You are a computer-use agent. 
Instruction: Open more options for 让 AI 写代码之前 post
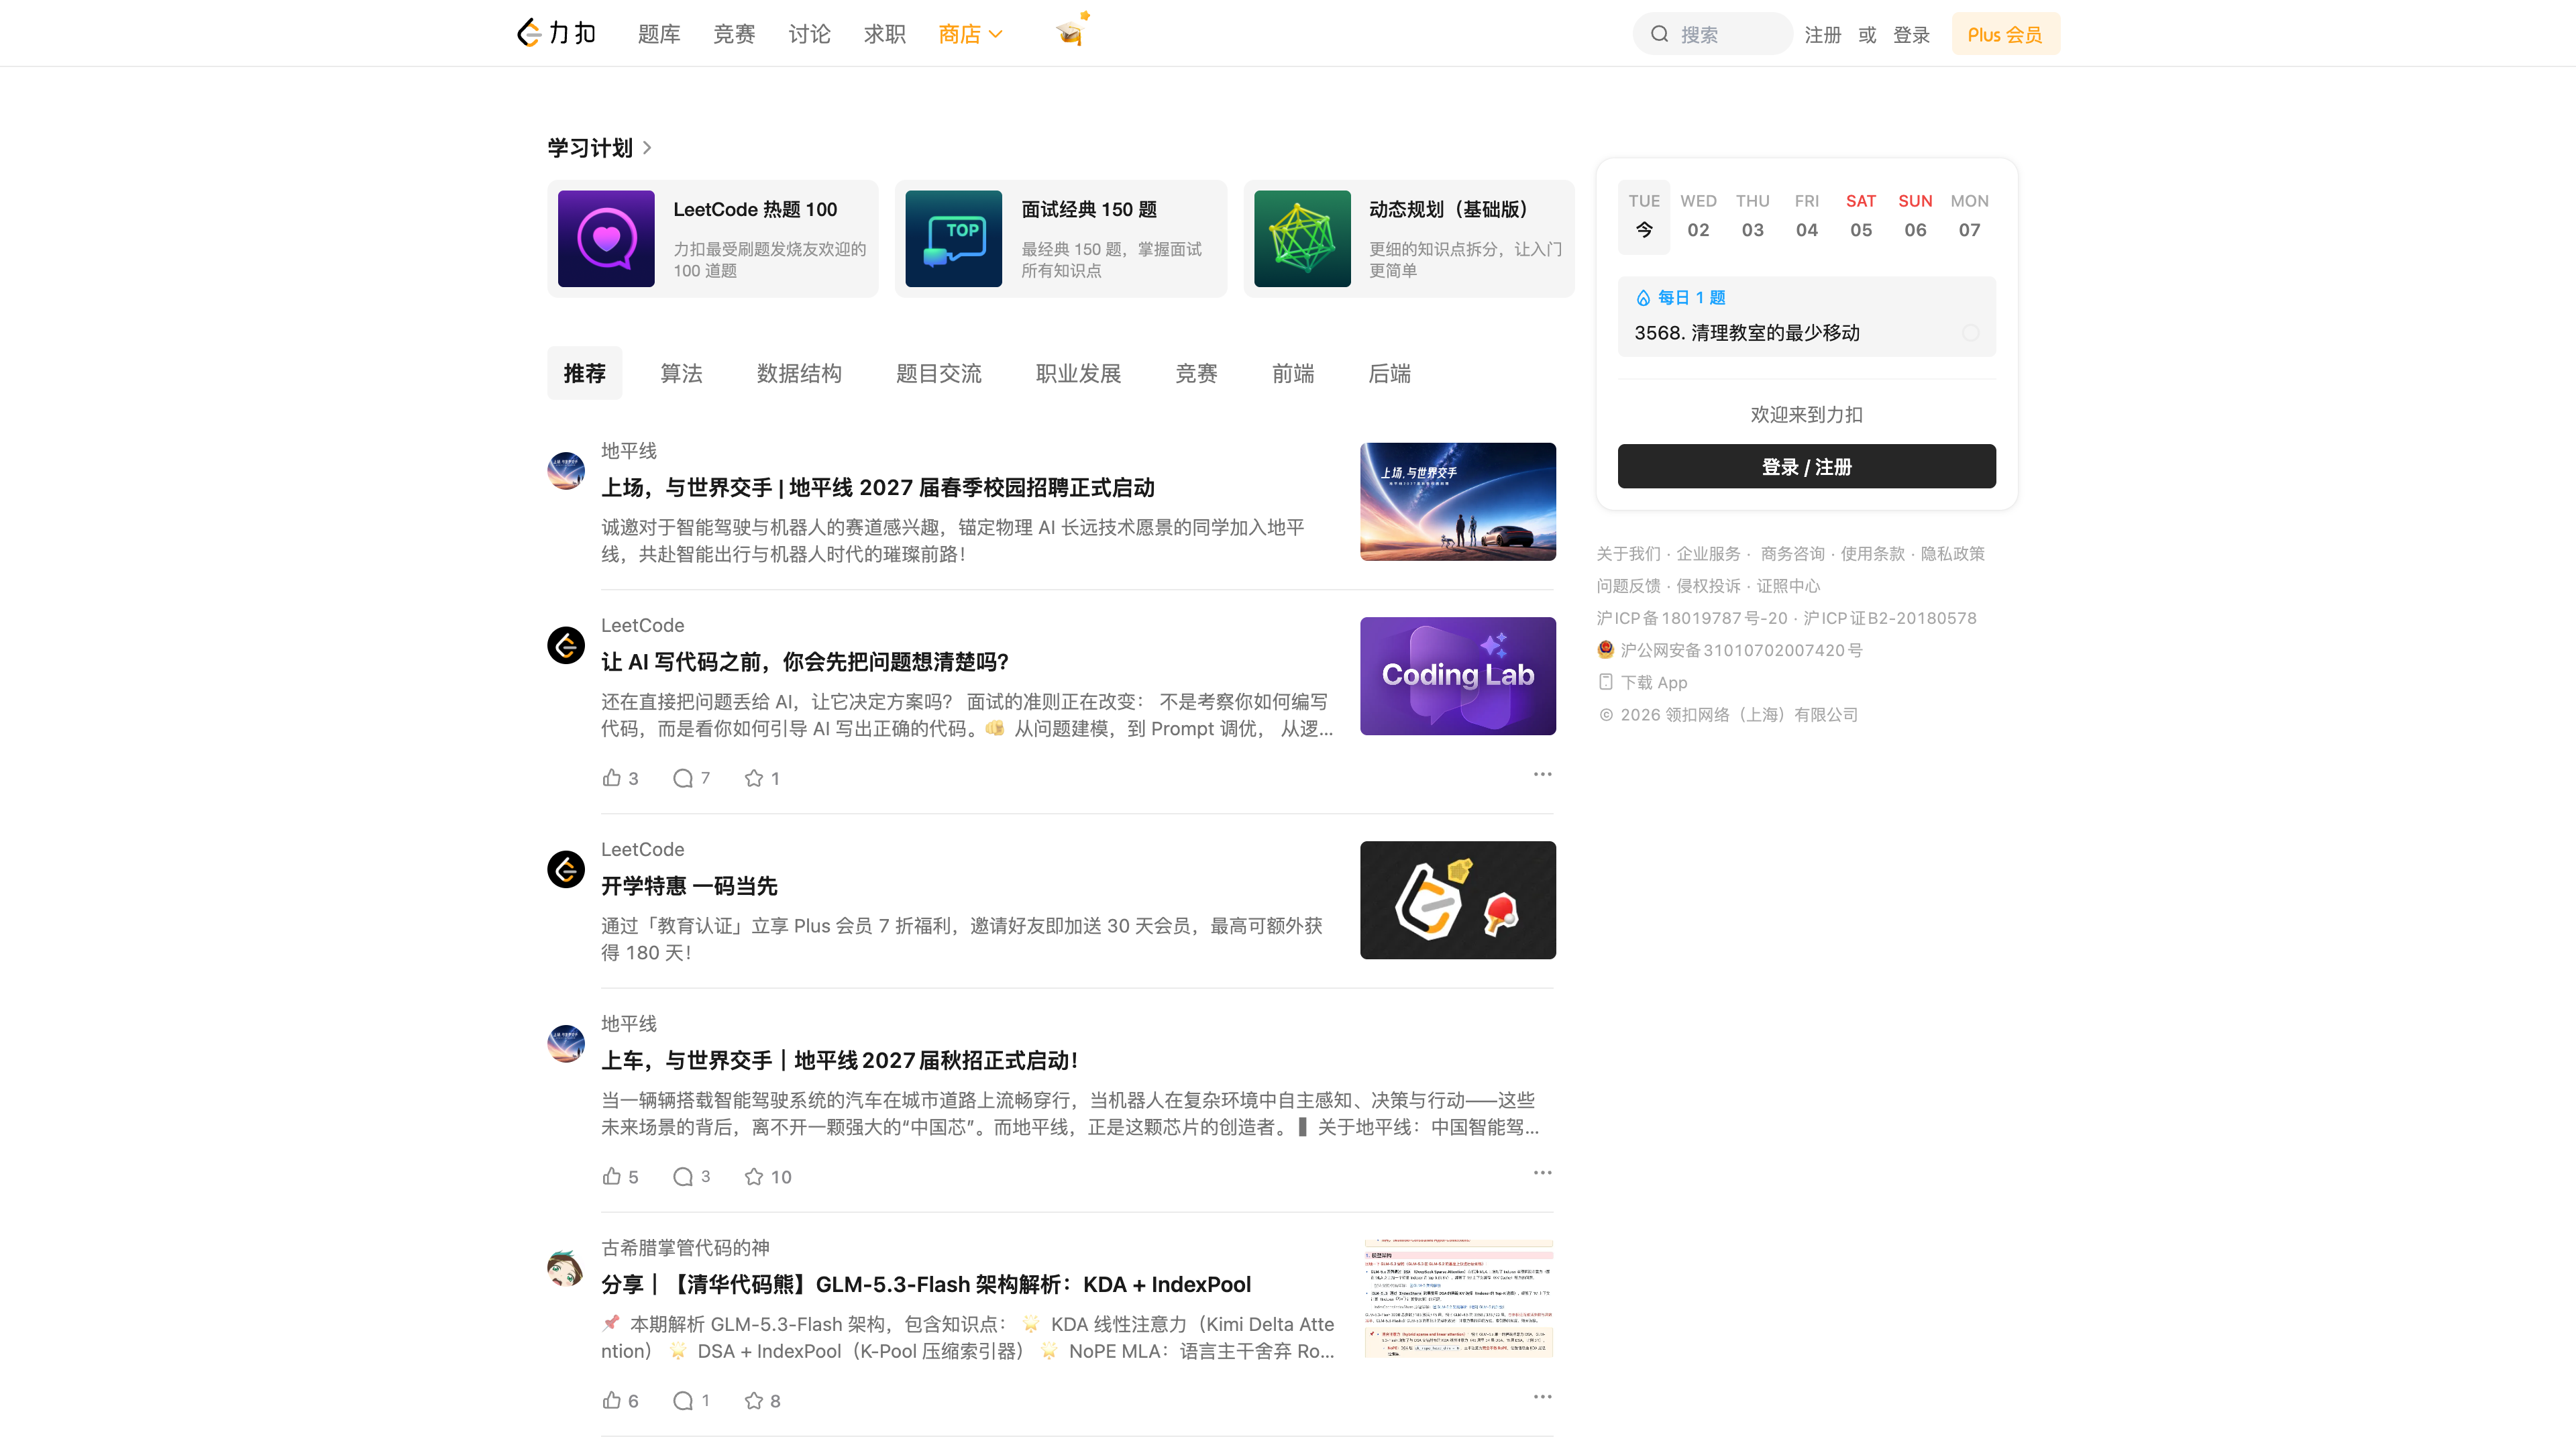tap(1542, 774)
